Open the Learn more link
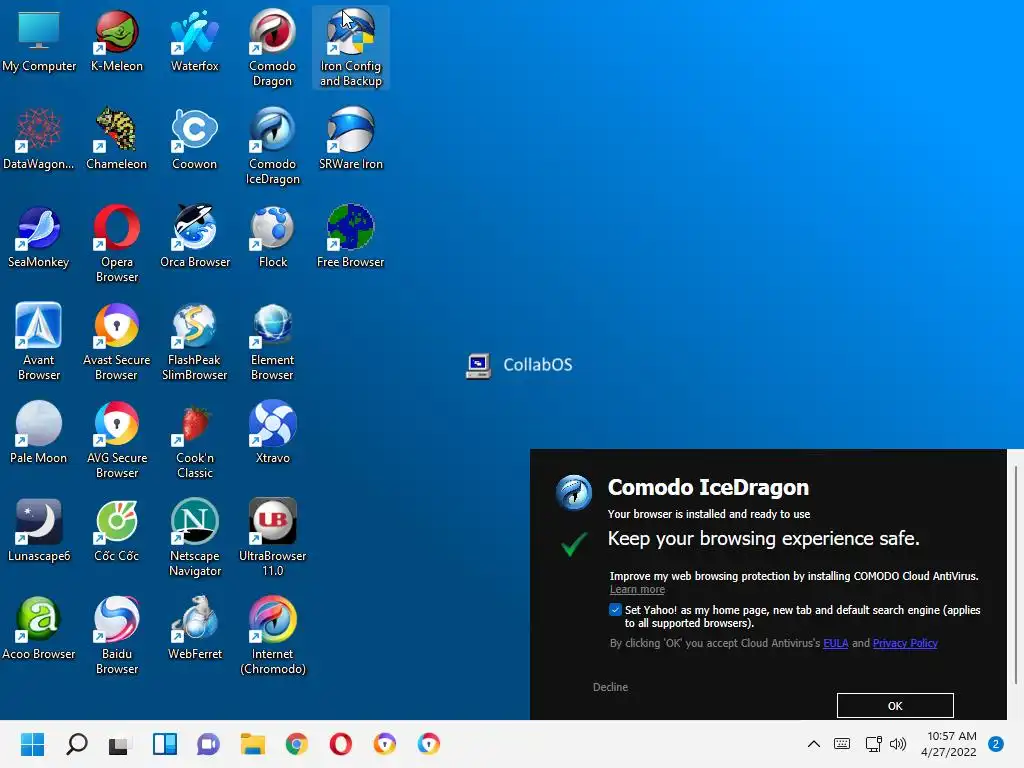 click(x=637, y=589)
